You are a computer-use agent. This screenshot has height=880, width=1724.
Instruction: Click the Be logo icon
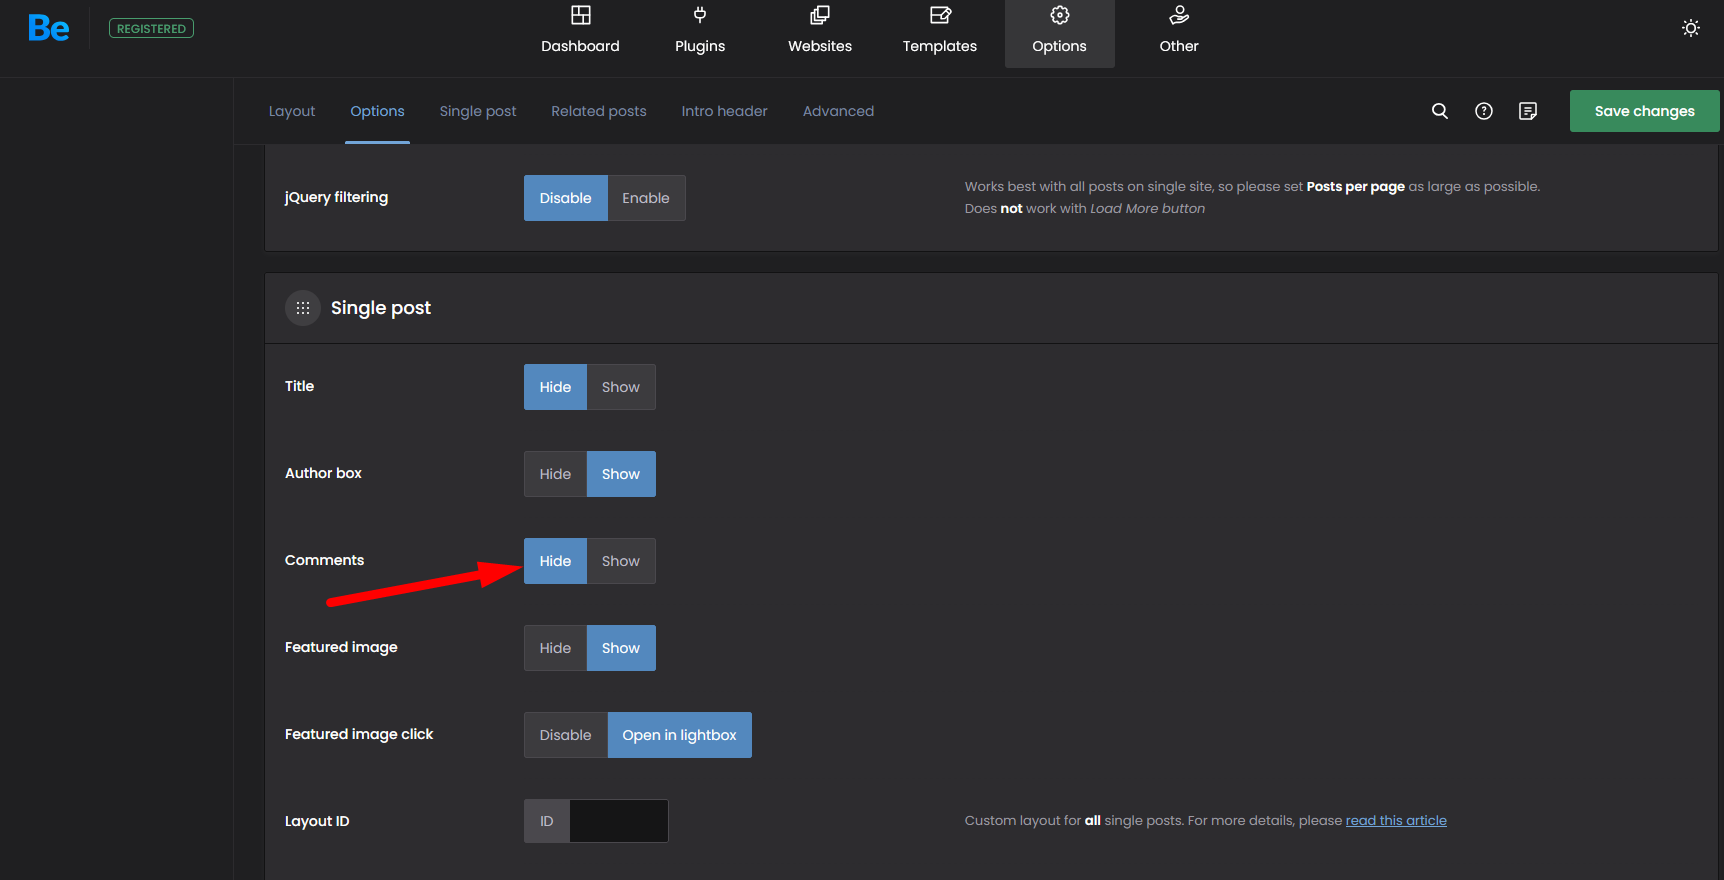49,28
